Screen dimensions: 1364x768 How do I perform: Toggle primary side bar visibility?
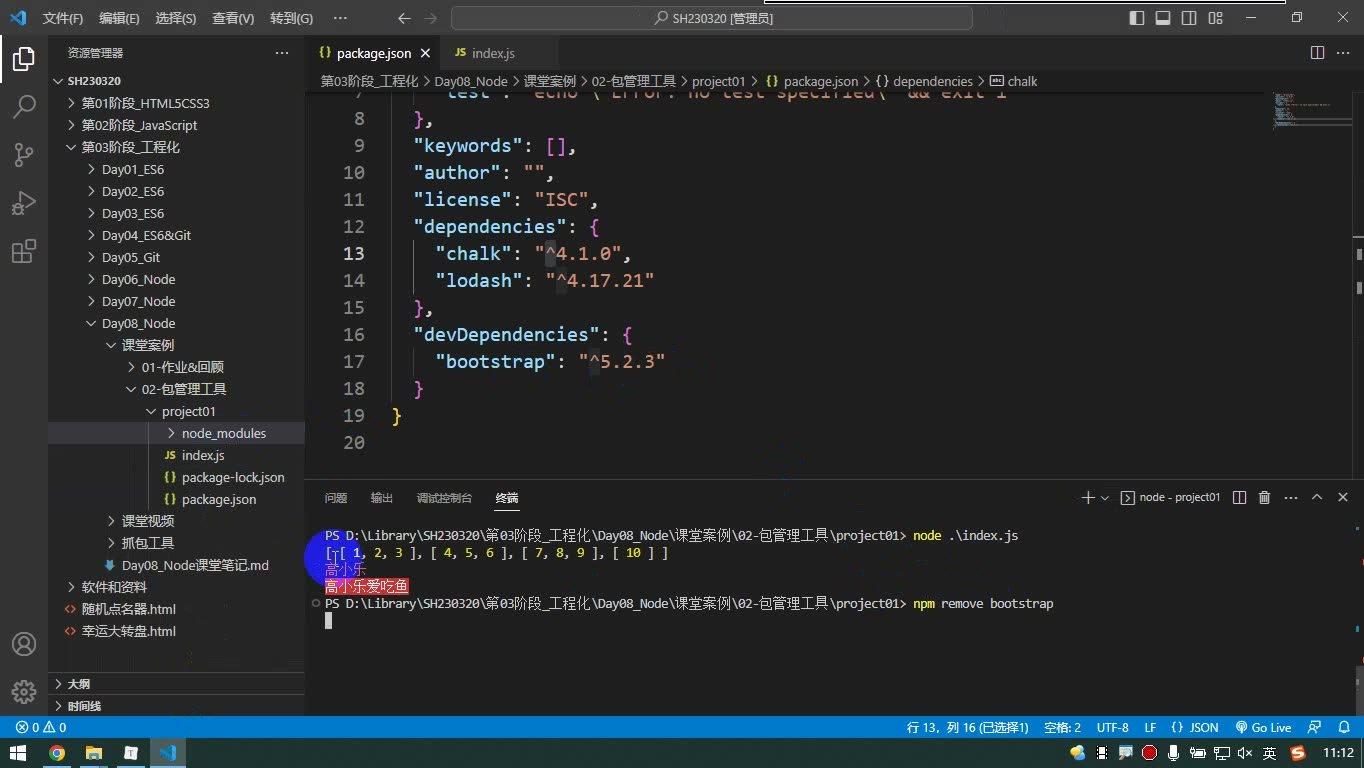click(1137, 18)
